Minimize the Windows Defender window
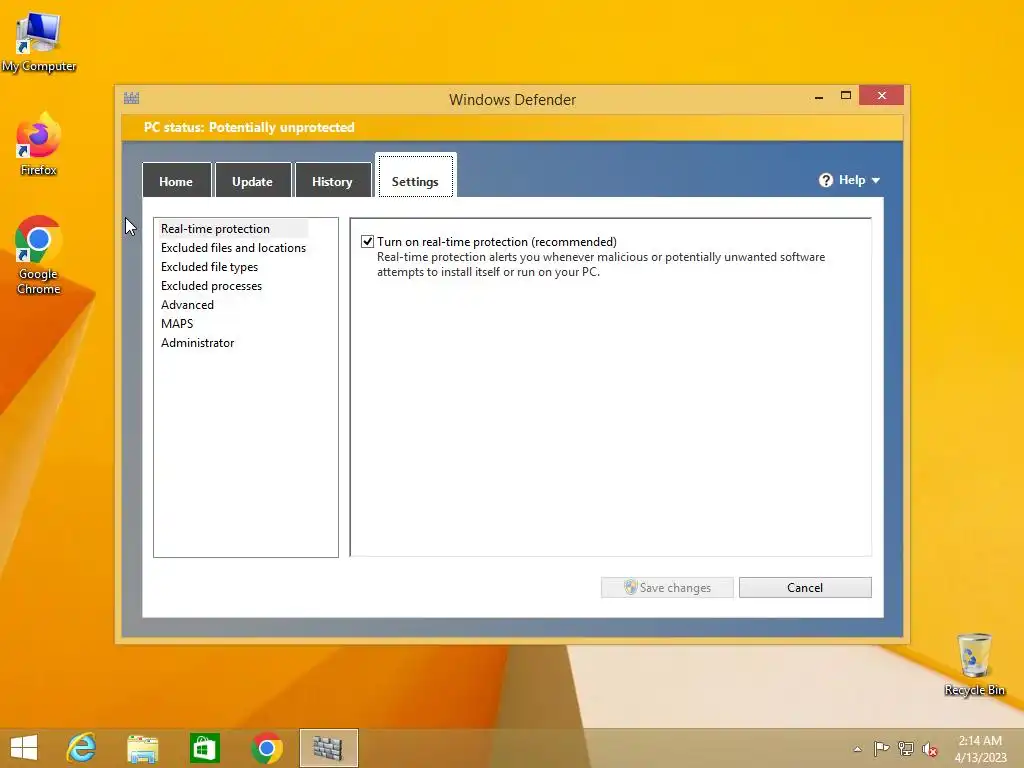The image size is (1024, 768). pos(819,97)
